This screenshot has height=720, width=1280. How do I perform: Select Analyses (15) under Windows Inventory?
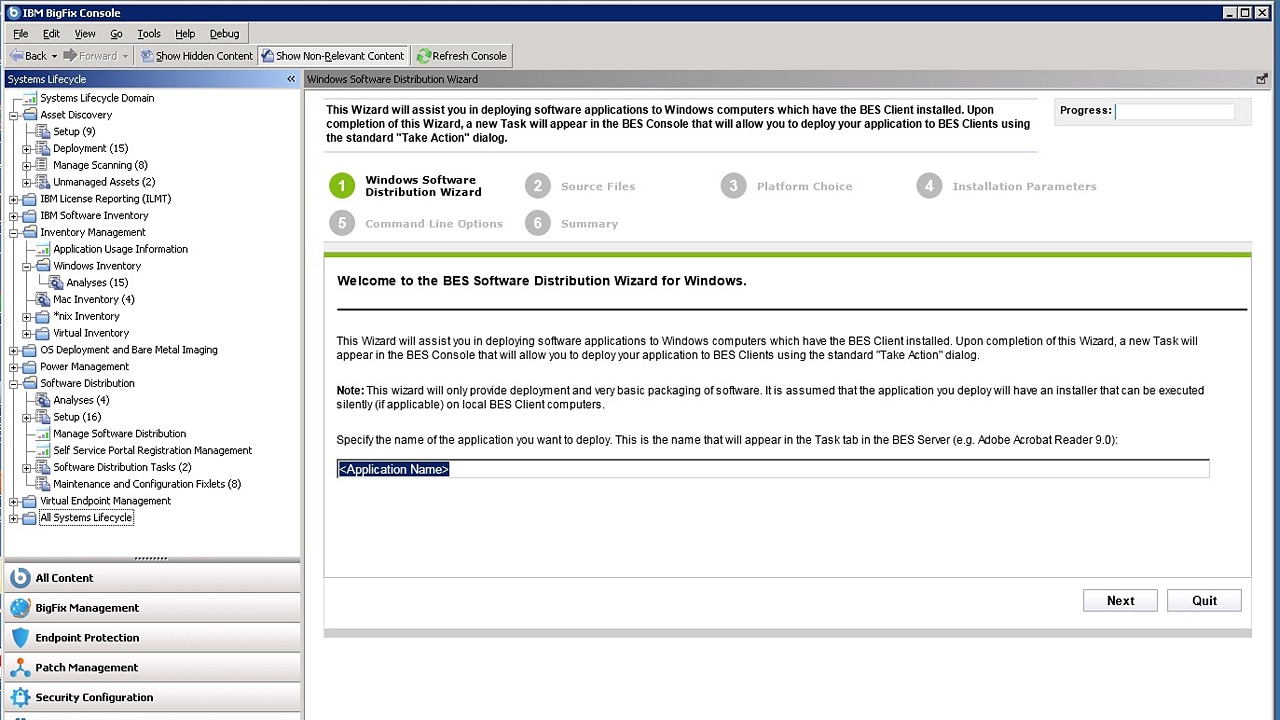pos(97,283)
